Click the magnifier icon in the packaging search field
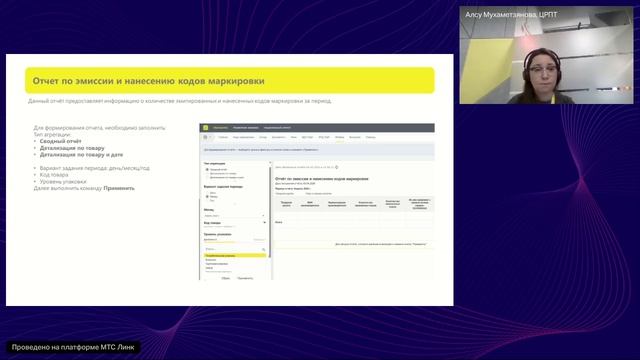This screenshot has height=360, width=640. pos(264,249)
